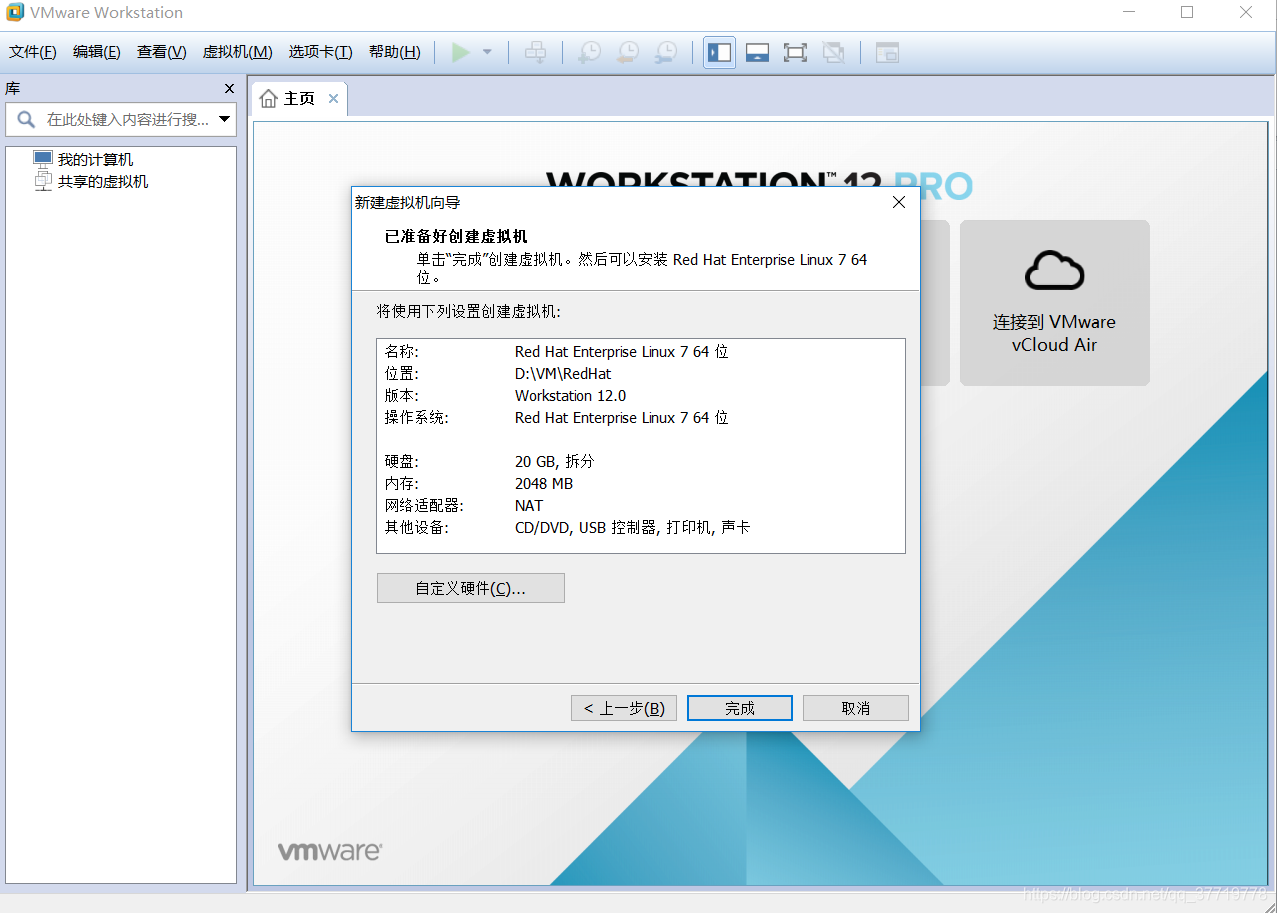This screenshot has width=1277, height=913.
Task: Click the 名称 row Red Hat value
Action: point(622,351)
